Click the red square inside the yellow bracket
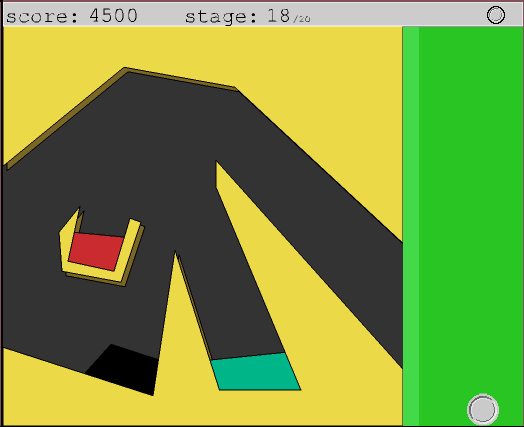Screen dimensions: 524x427 coord(96,252)
